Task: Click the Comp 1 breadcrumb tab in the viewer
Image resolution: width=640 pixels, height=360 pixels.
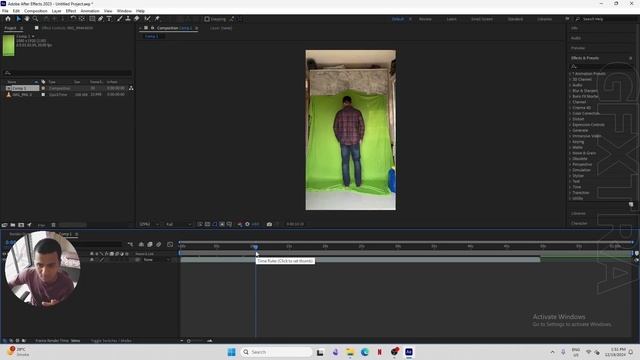Action: click(151, 36)
